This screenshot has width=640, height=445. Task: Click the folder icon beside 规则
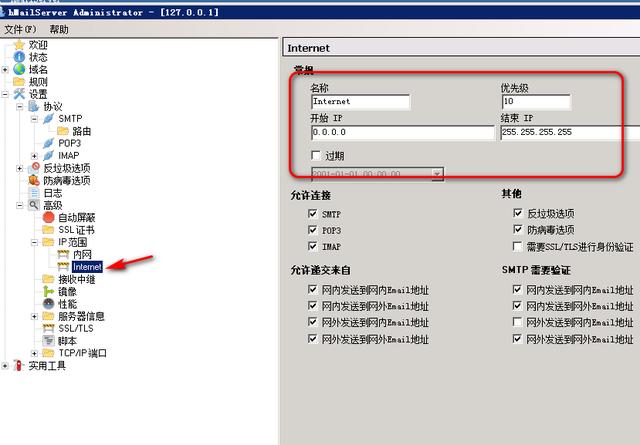pyautogui.click(x=19, y=82)
